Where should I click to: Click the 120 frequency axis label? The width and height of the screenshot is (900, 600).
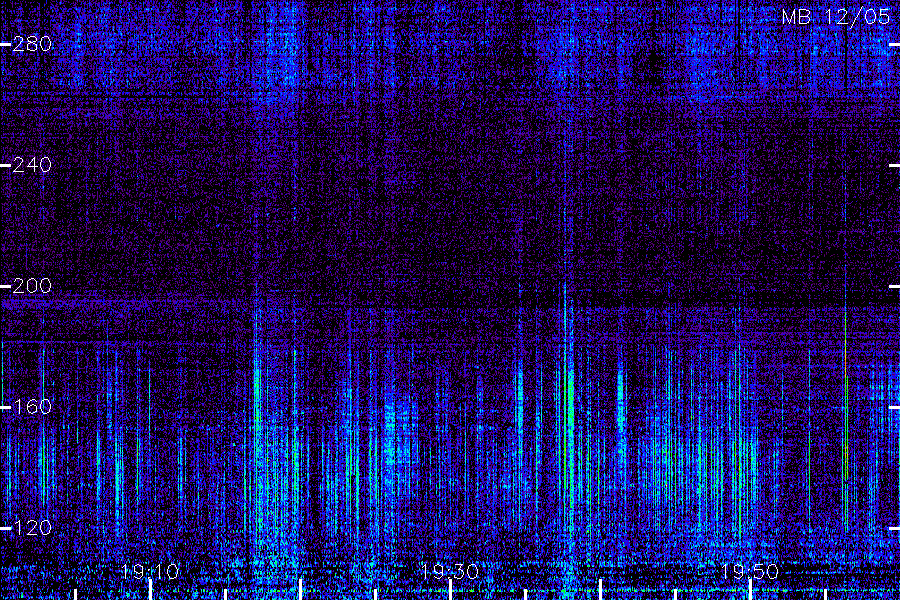pyautogui.click(x=32, y=528)
